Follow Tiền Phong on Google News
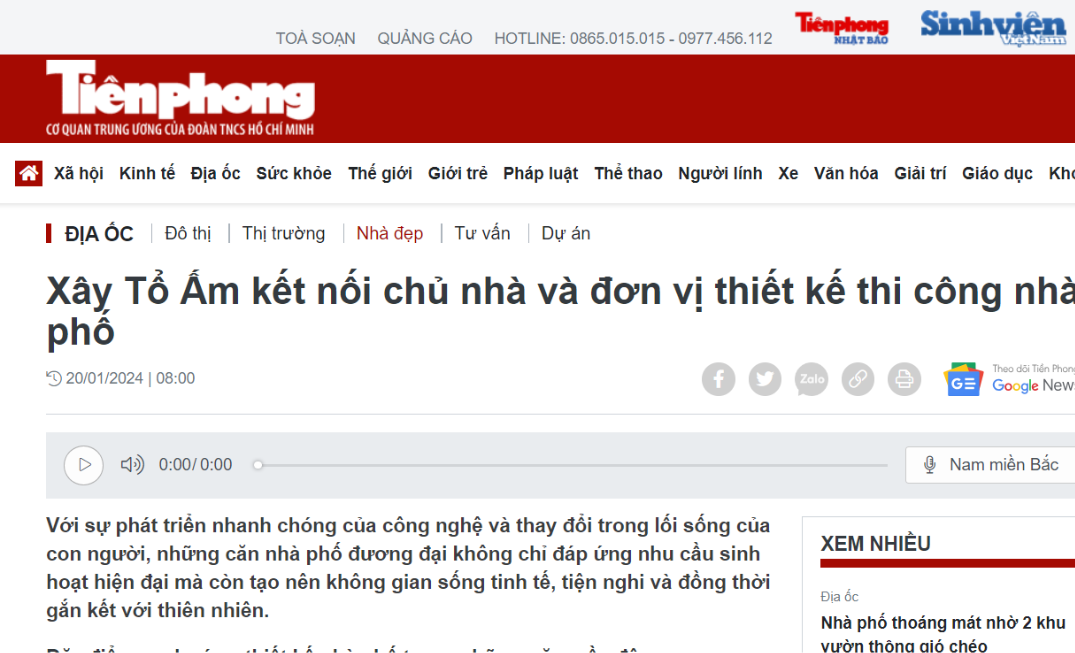The image size is (1075, 653). tap(1009, 379)
